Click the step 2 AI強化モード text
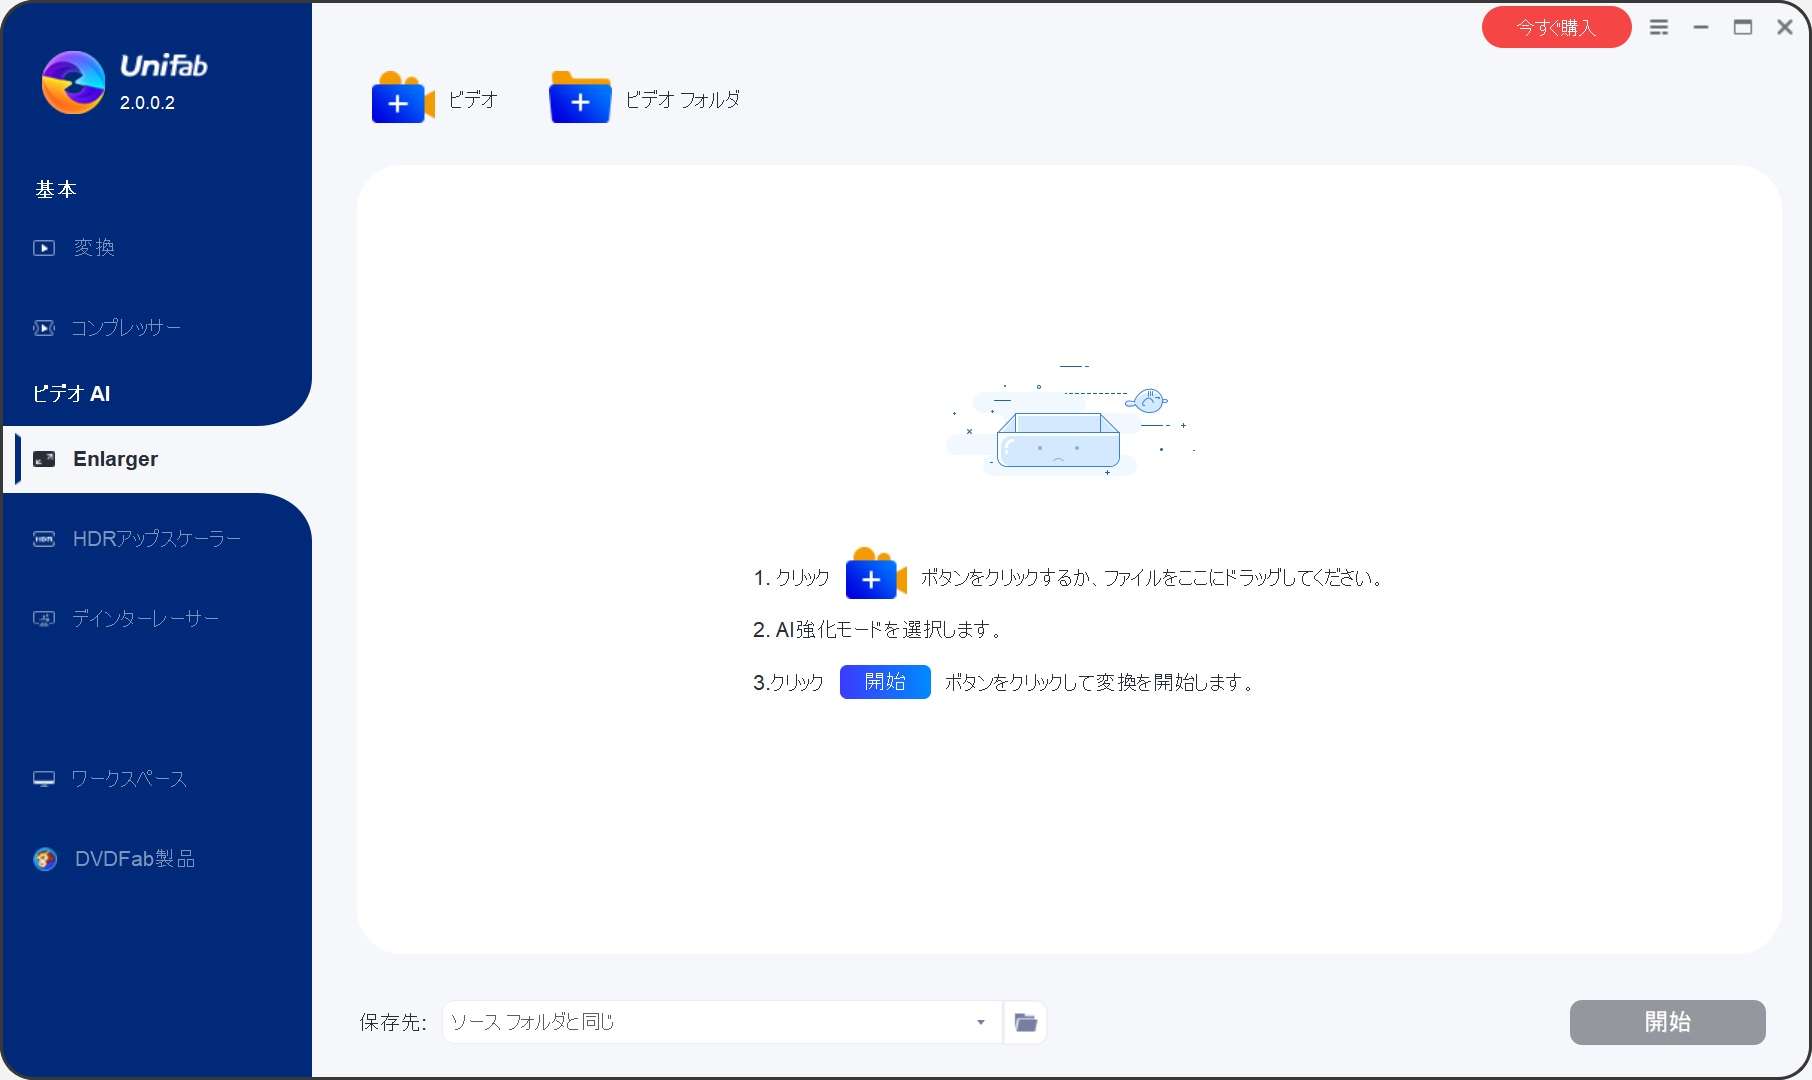 coord(877,630)
